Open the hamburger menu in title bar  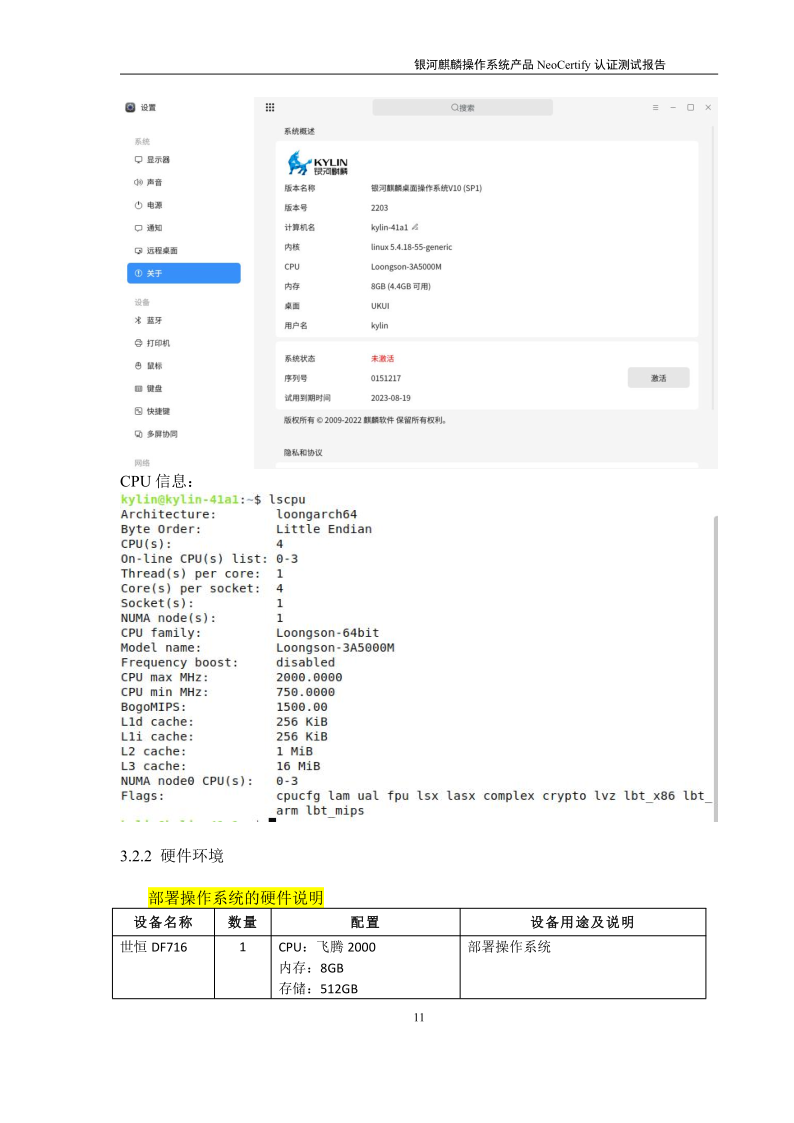655,107
